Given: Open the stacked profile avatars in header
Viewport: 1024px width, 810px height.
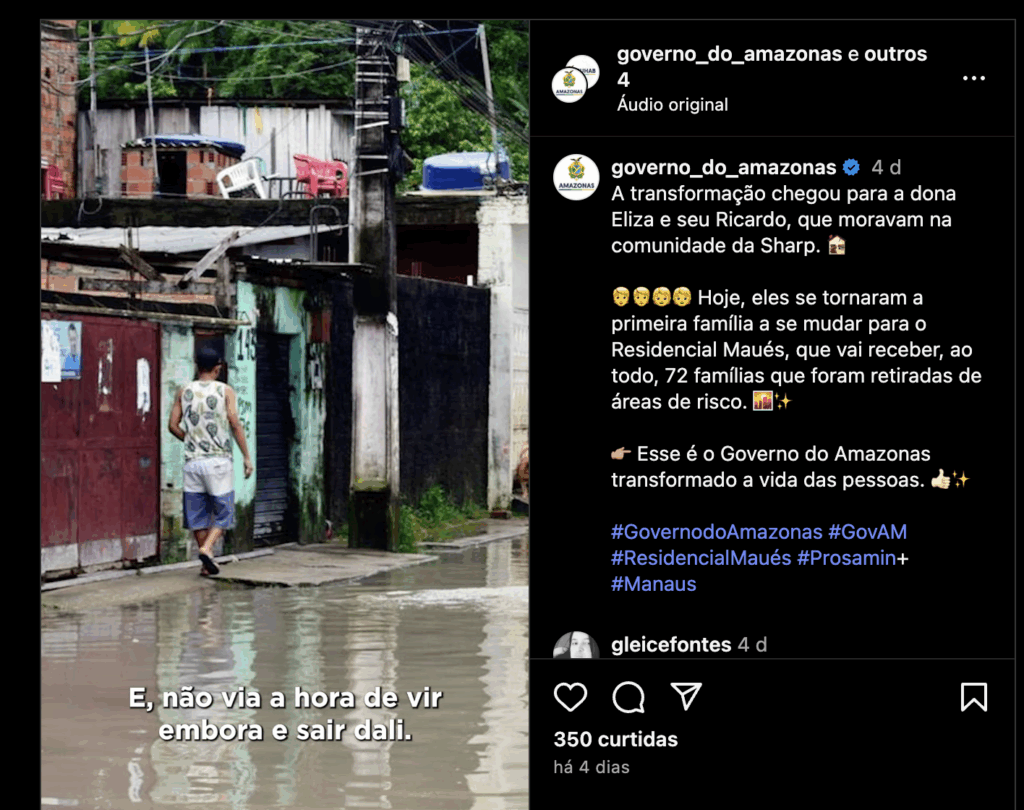Looking at the screenshot, I should click(575, 79).
